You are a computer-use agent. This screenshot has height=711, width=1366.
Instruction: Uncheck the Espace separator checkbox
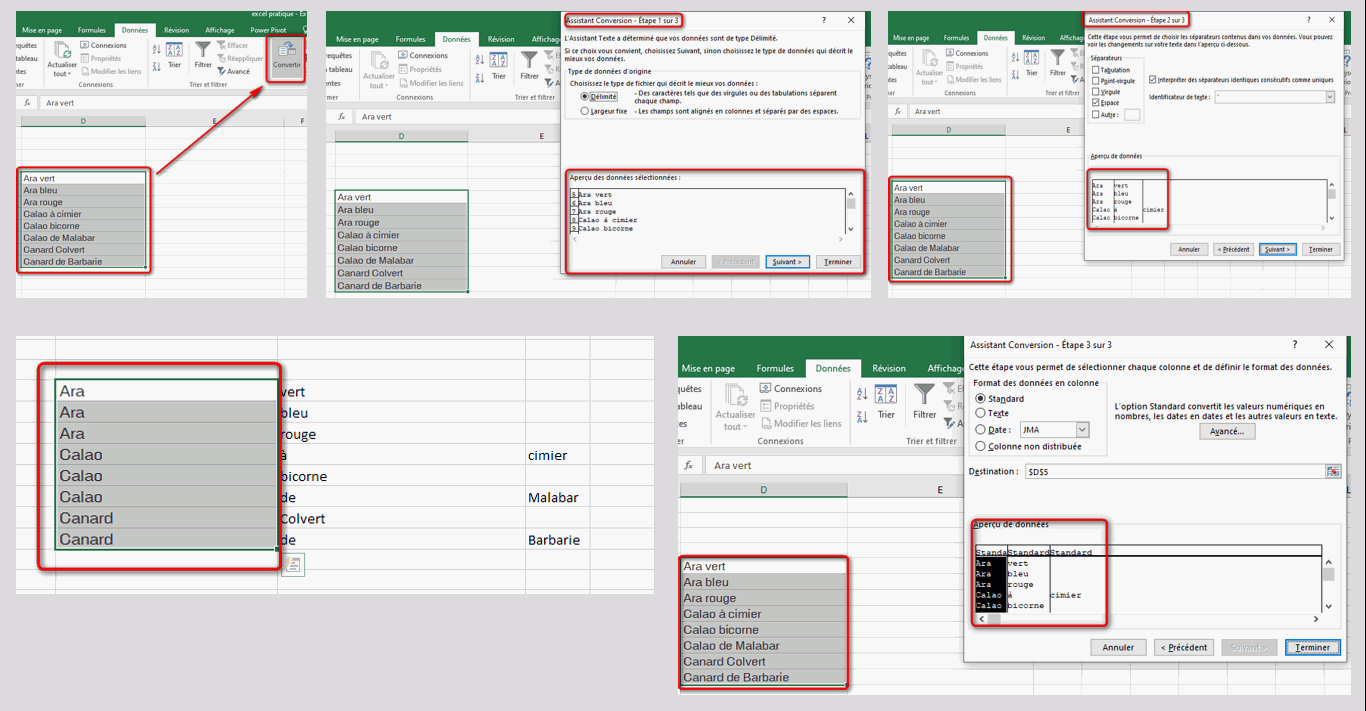tap(1097, 102)
